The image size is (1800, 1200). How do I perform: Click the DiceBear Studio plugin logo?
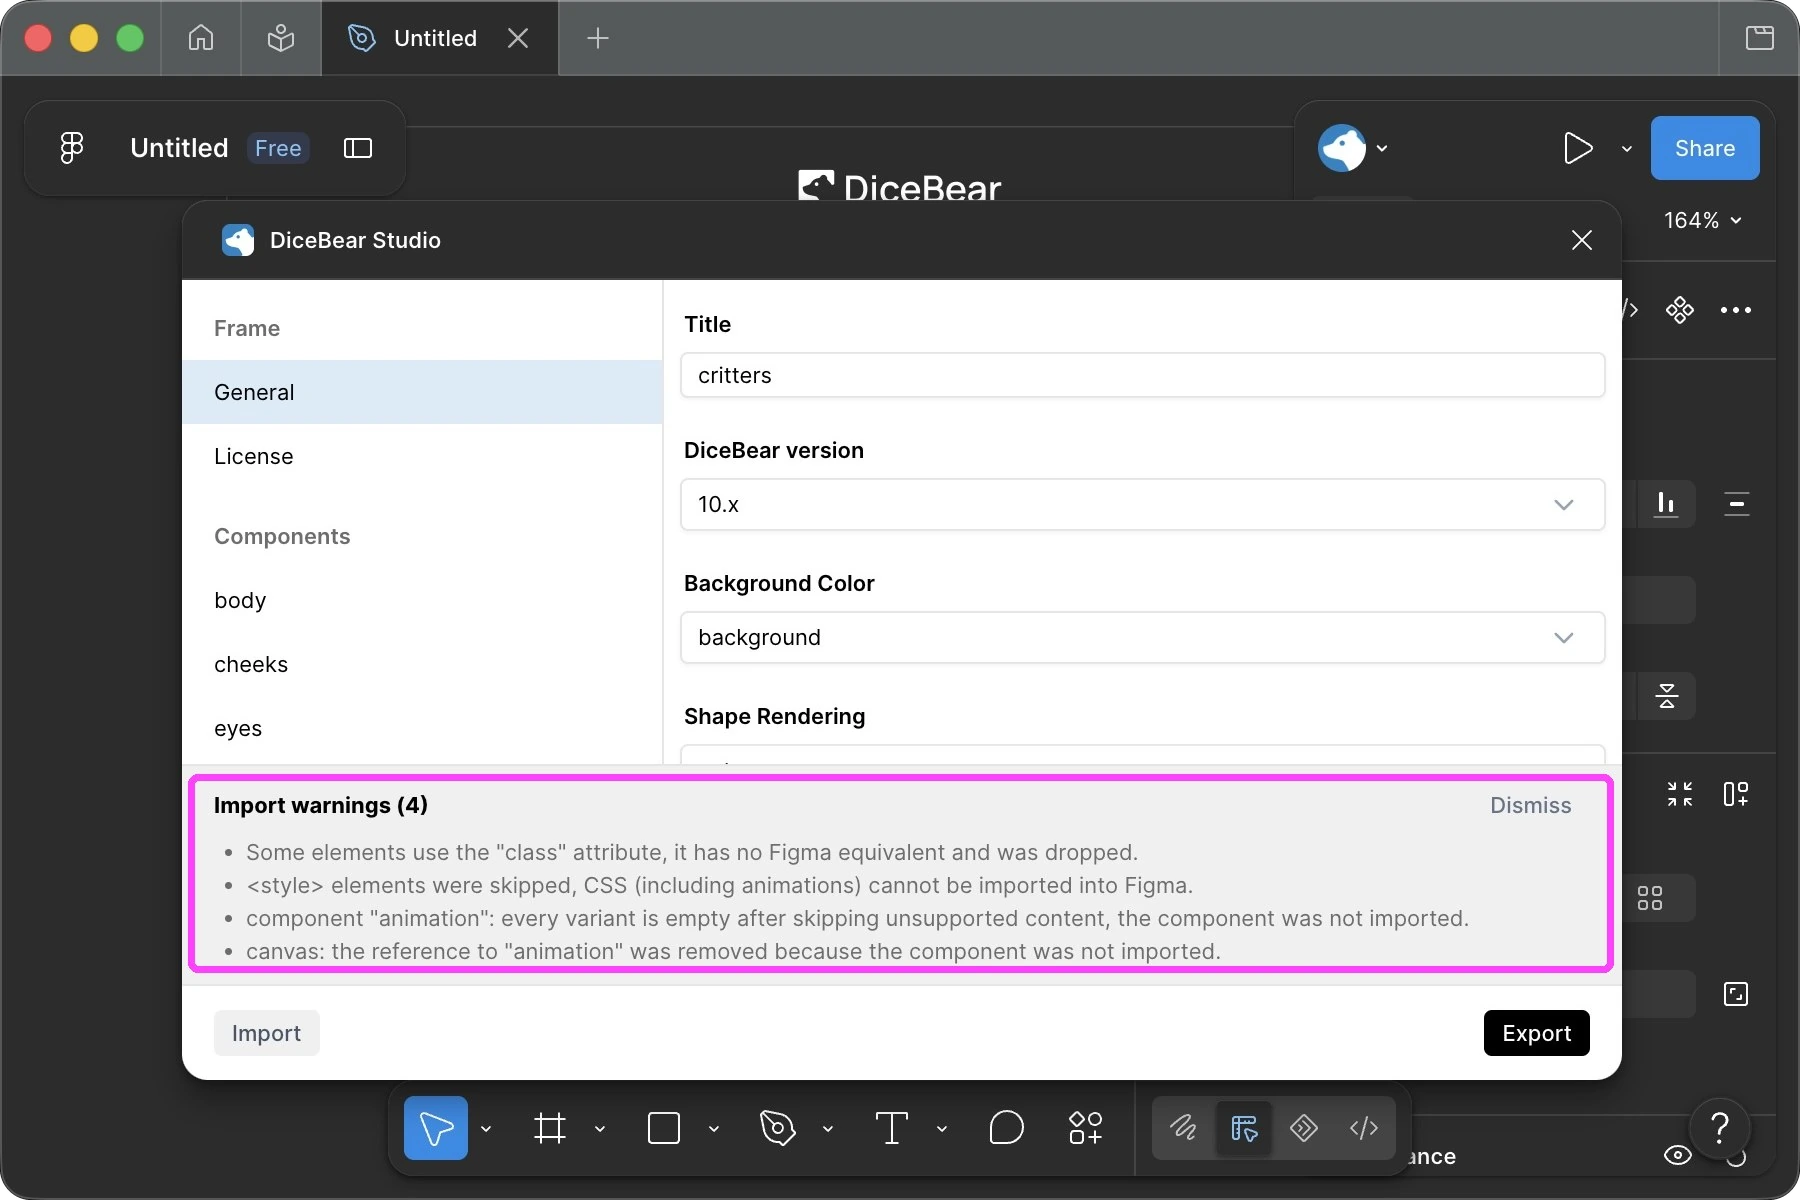238,240
